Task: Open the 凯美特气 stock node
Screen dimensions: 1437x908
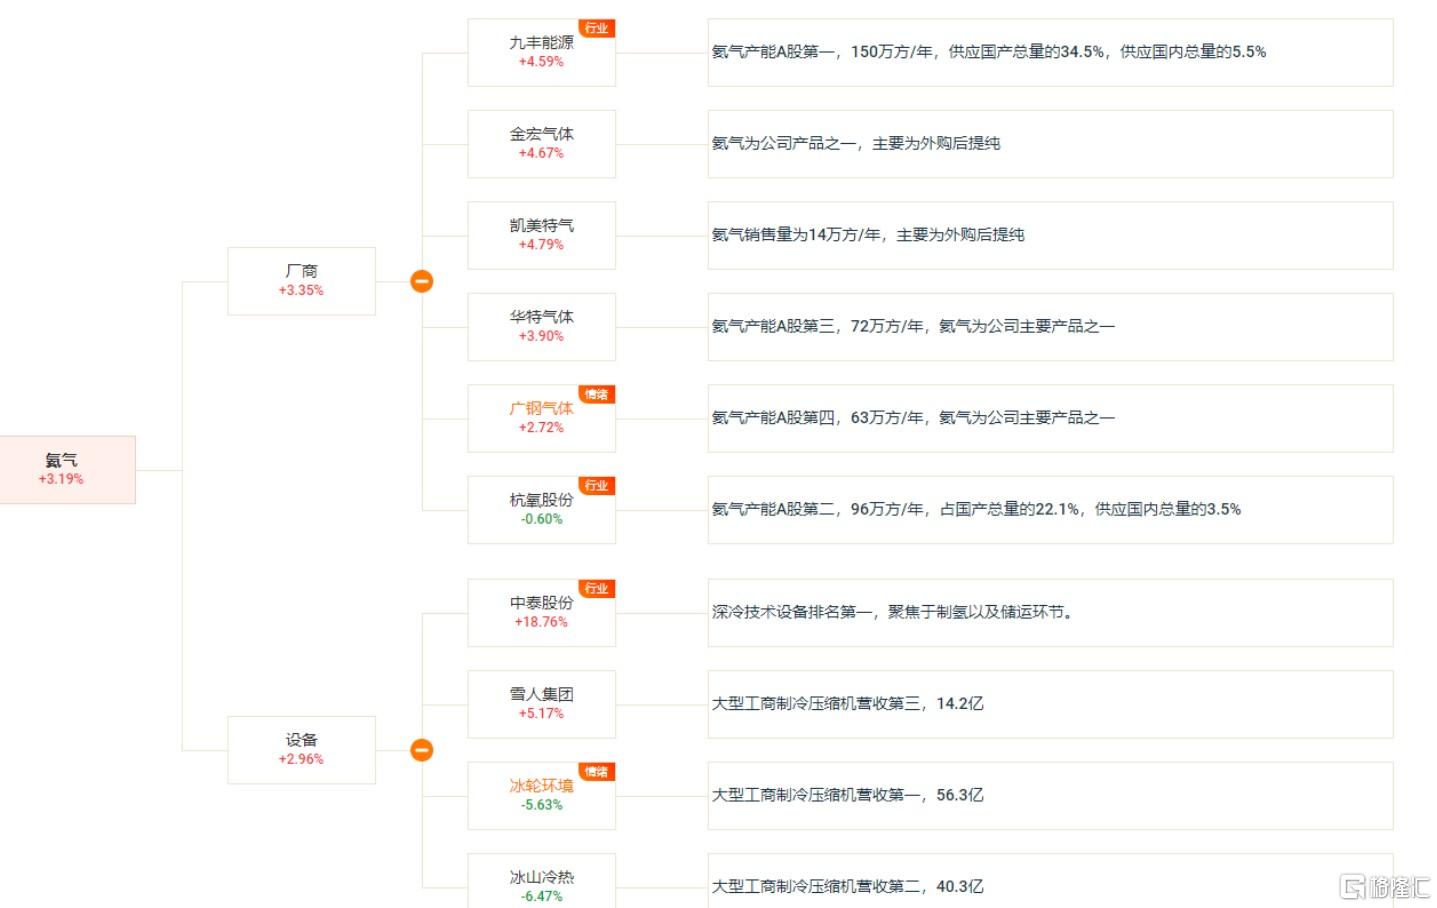Action: coord(541,235)
